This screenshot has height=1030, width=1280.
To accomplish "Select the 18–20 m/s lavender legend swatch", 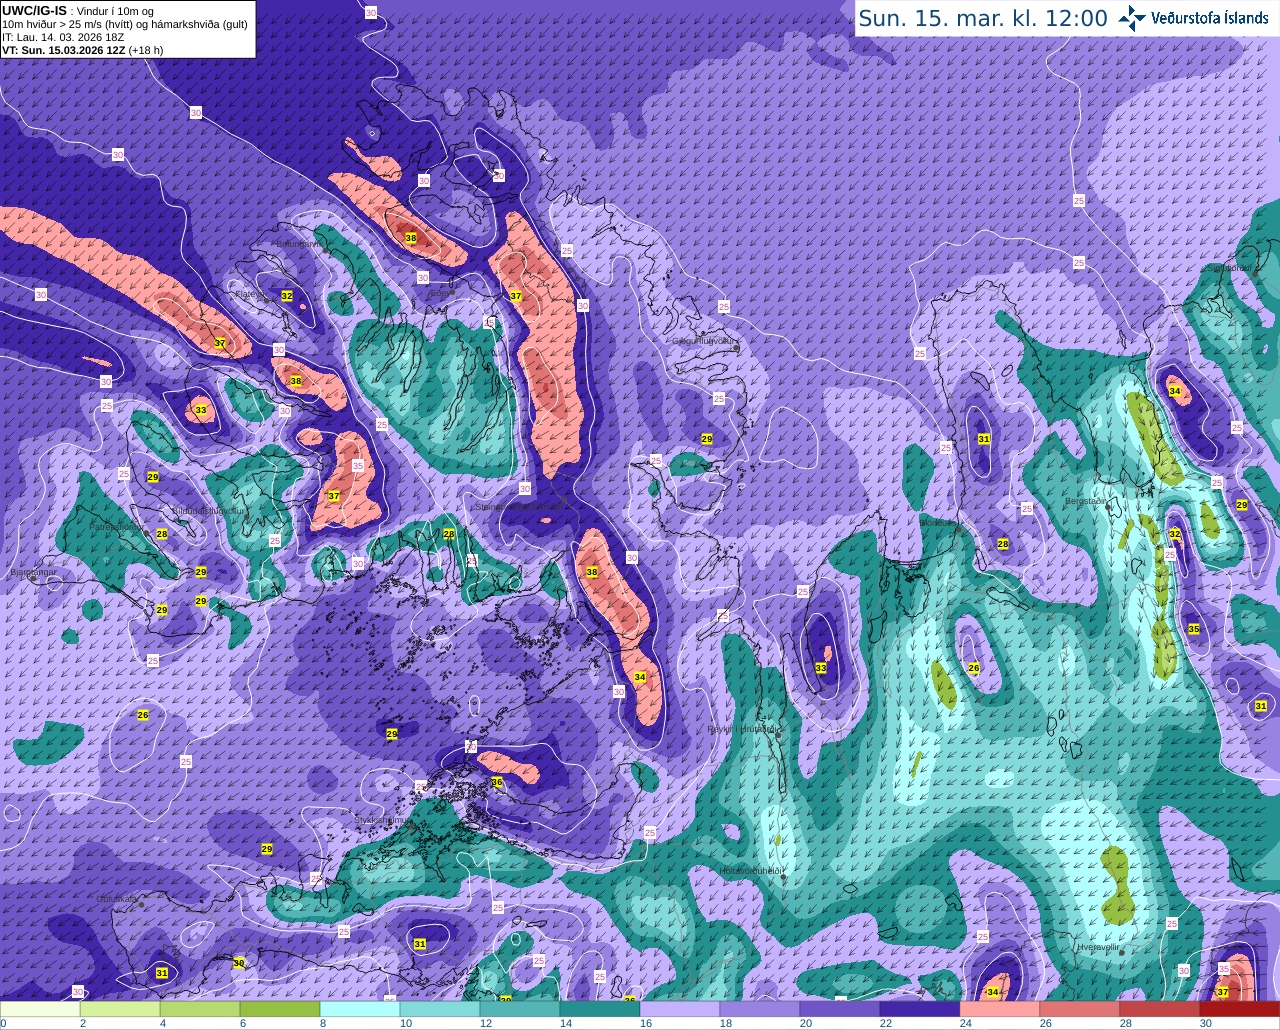I will coord(760,1009).
